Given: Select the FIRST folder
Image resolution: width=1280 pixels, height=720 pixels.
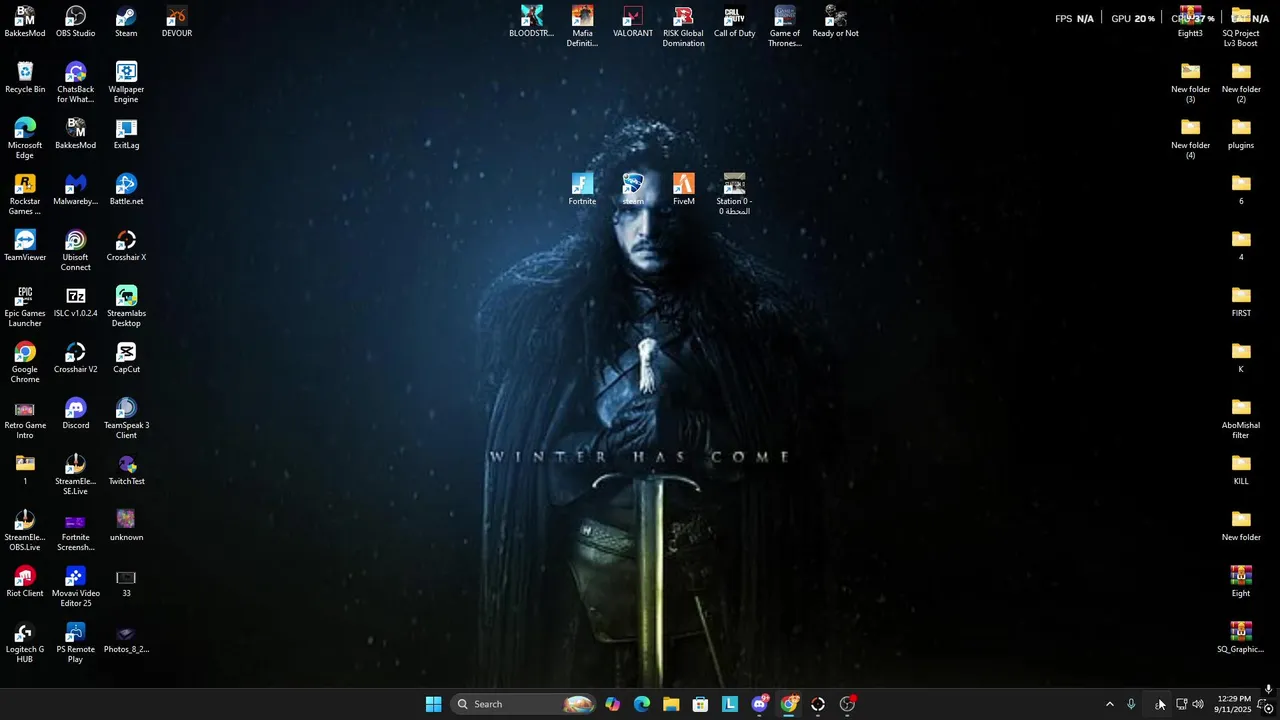Looking at the screenshot, I should 1241,302.
